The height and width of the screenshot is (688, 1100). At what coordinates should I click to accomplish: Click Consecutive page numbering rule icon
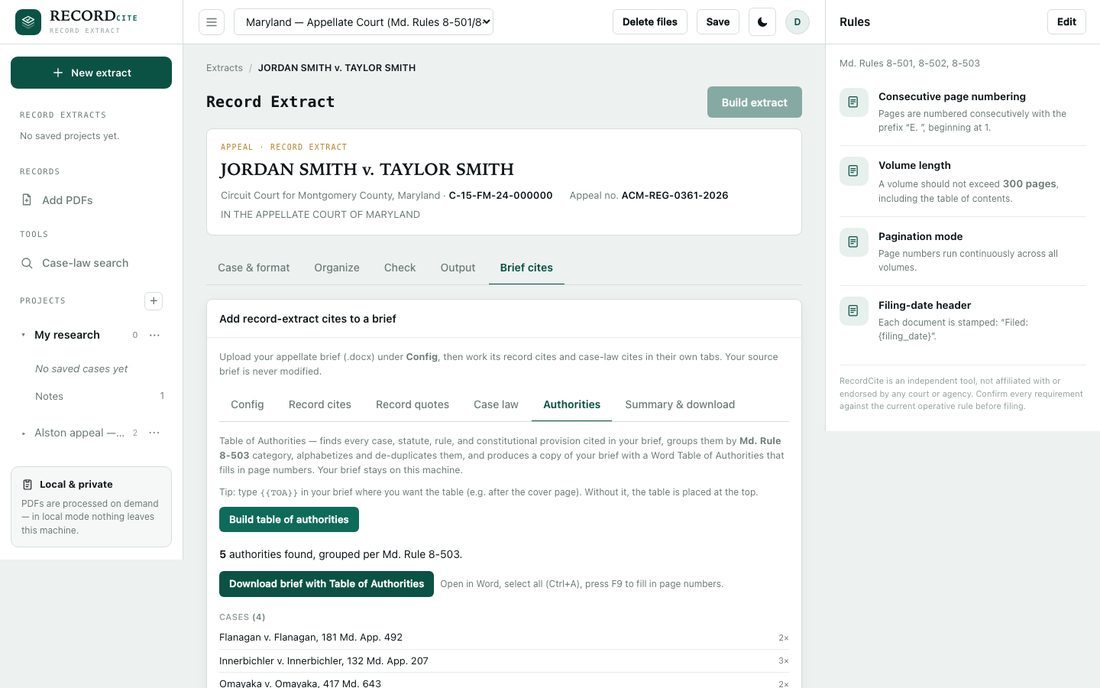pos(853,102)
